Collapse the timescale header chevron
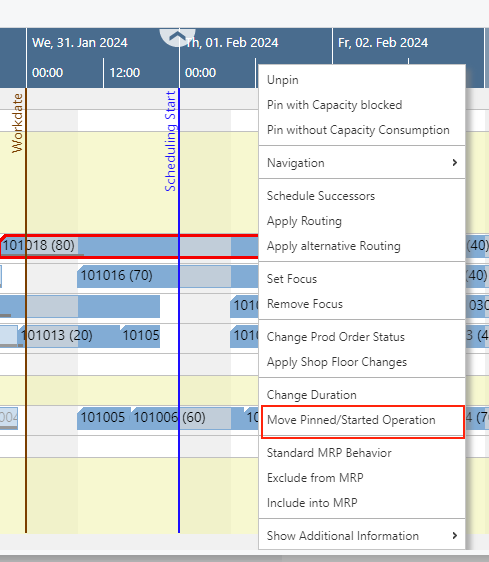This screenshot has width=489, height=562. [x=178, y=37]
